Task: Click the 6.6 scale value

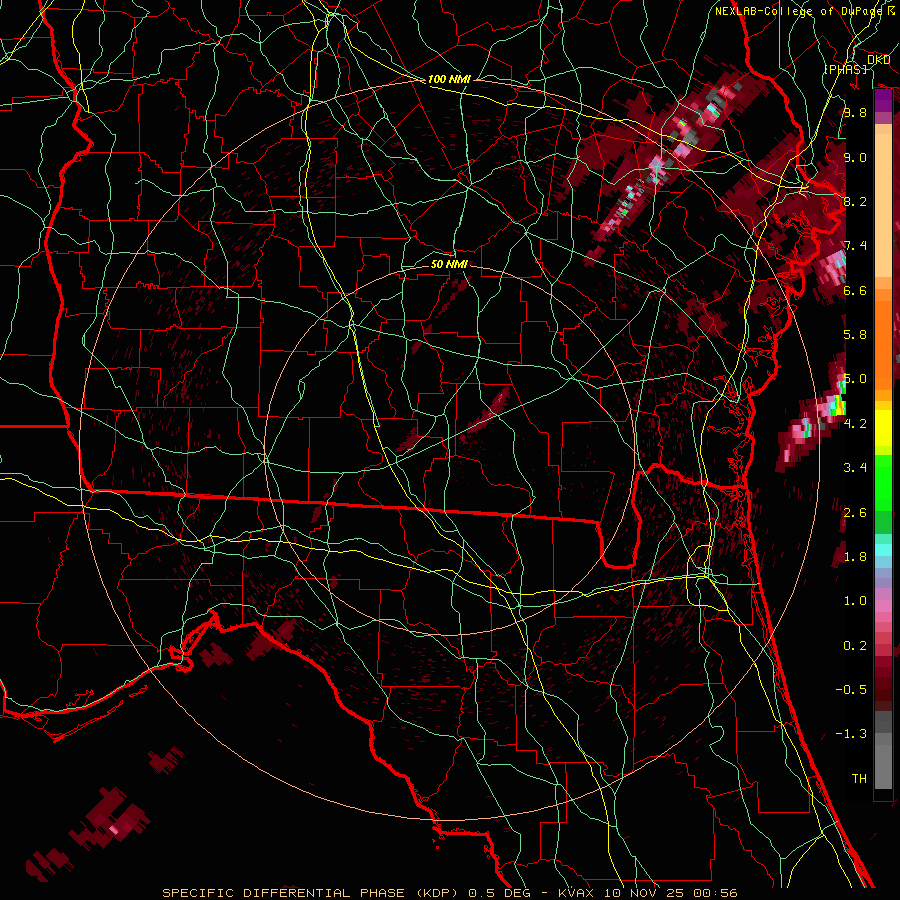Action: [855, 290]
